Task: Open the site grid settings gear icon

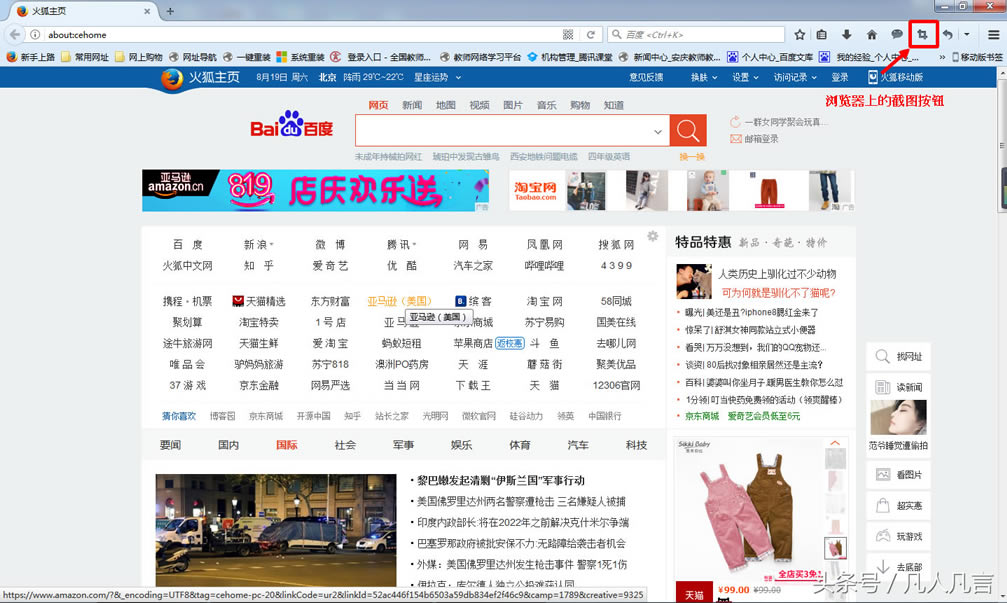Action: tap(652, 236)
